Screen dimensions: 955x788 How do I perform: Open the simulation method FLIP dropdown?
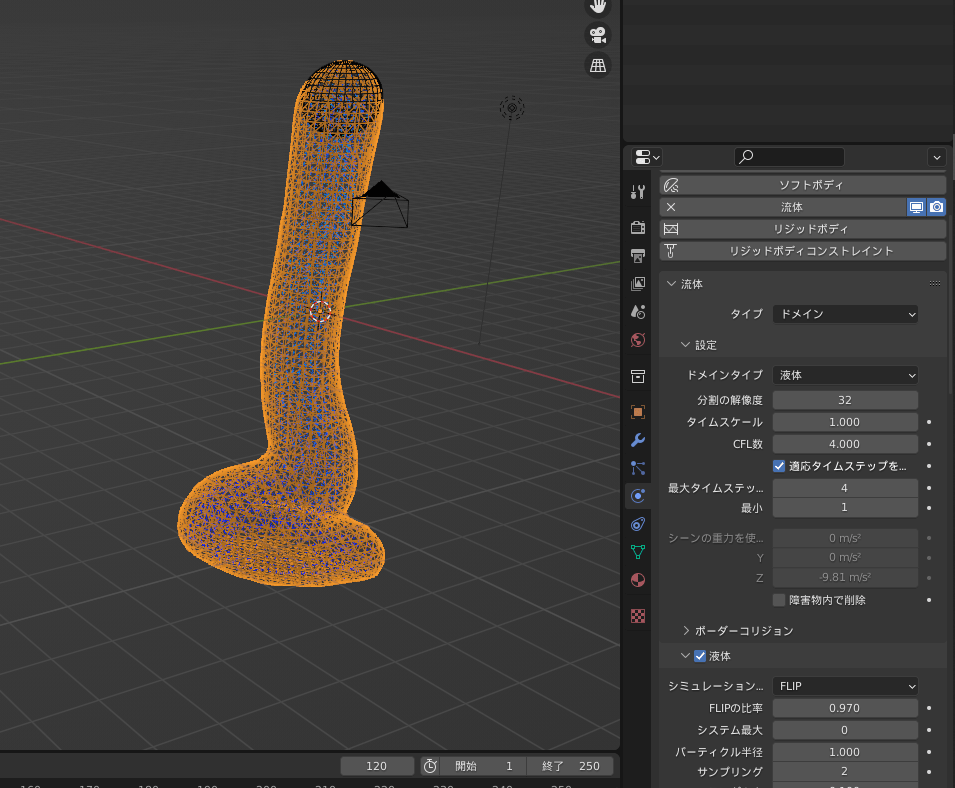(845, 687)
